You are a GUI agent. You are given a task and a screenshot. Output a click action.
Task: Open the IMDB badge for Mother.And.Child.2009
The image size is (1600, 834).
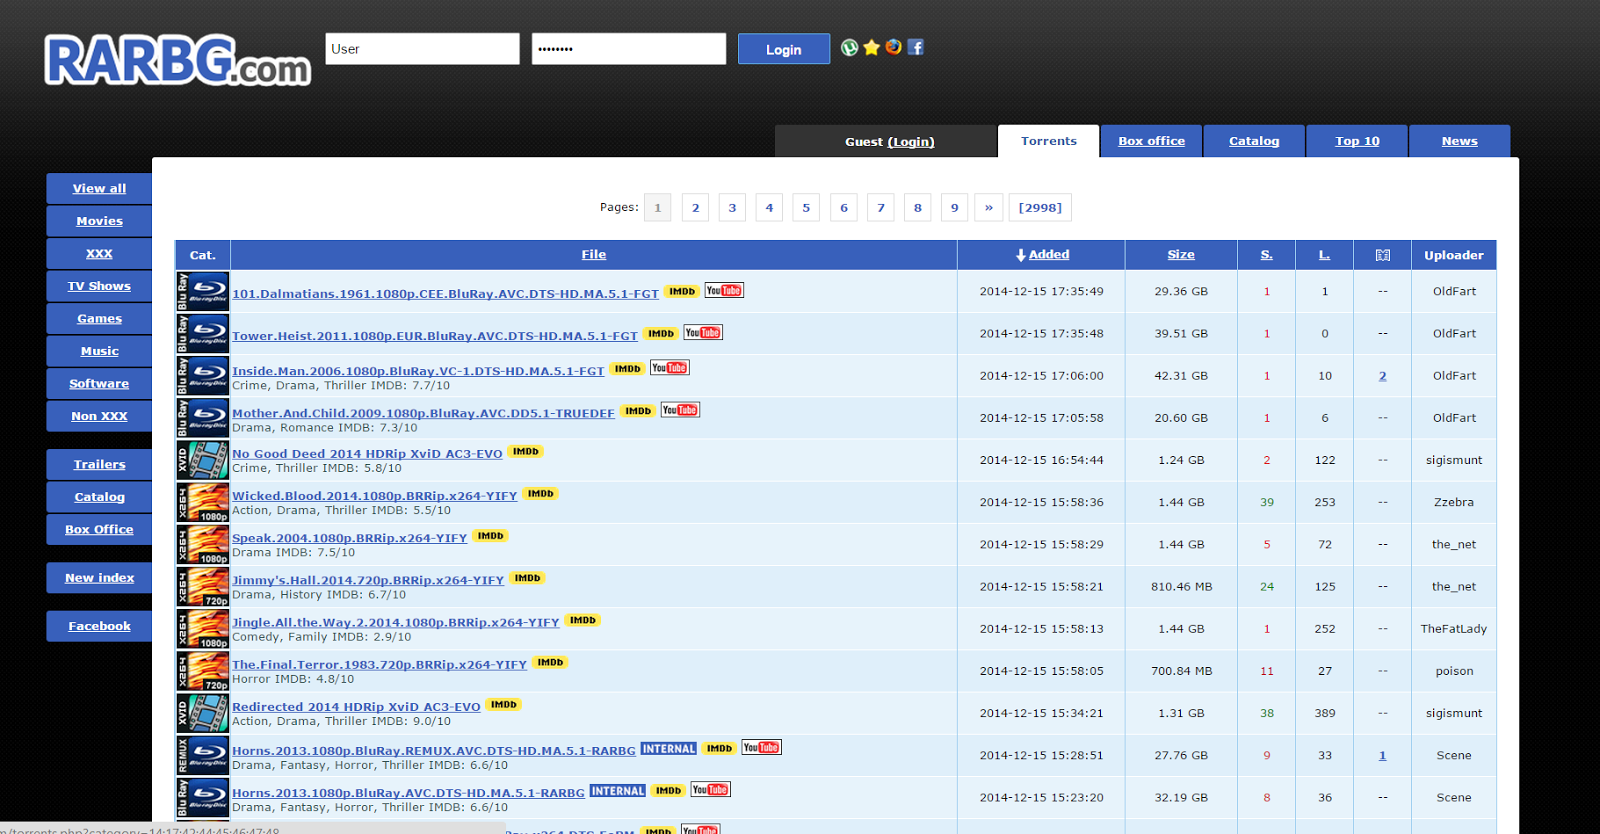click(638, 411)
